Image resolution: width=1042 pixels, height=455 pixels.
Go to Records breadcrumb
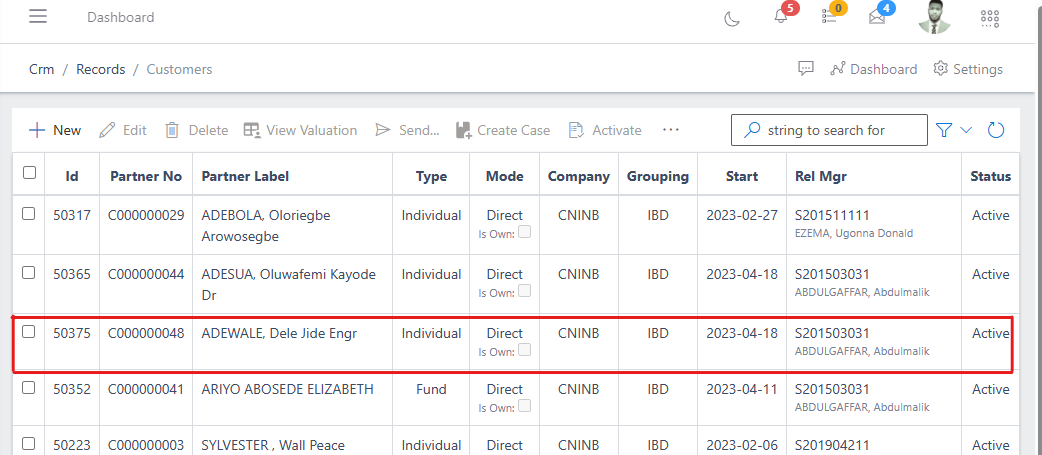tap(100, 69)
